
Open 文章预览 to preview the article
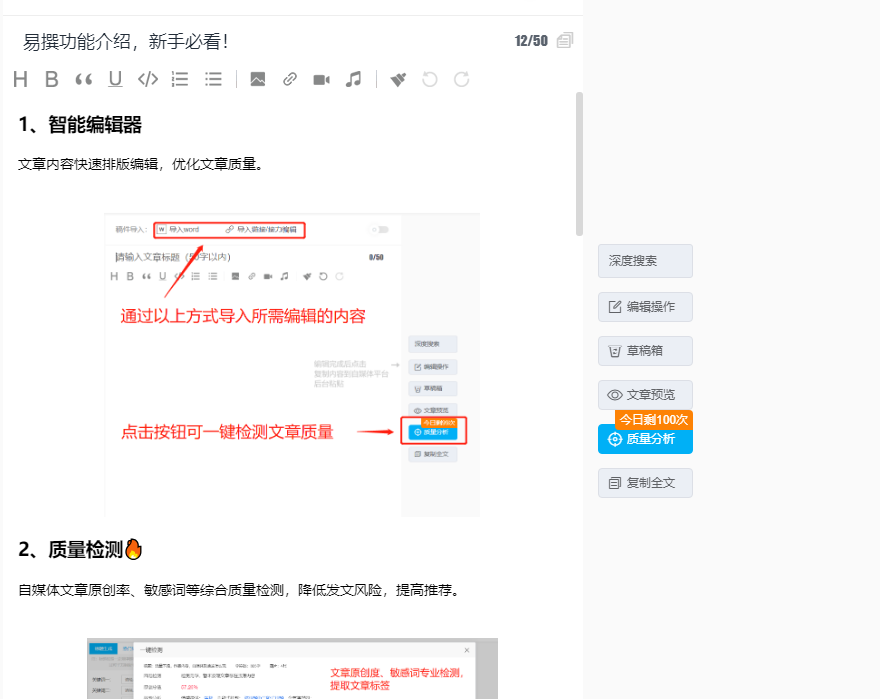tap(645, 395)
